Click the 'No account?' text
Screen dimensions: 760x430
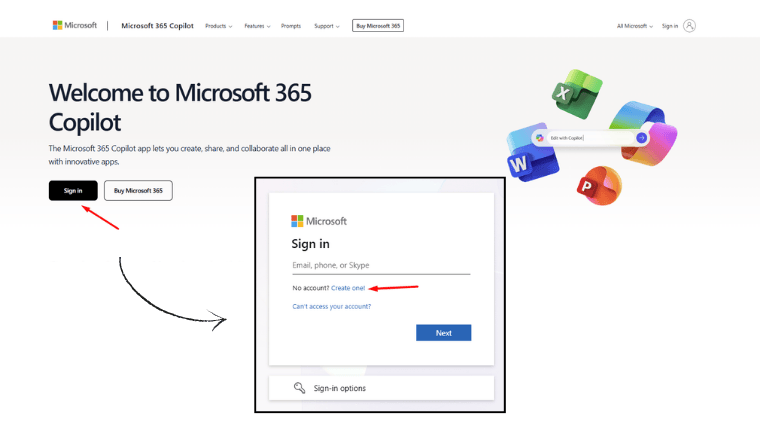pyautogui.click(x=311, y=288)
